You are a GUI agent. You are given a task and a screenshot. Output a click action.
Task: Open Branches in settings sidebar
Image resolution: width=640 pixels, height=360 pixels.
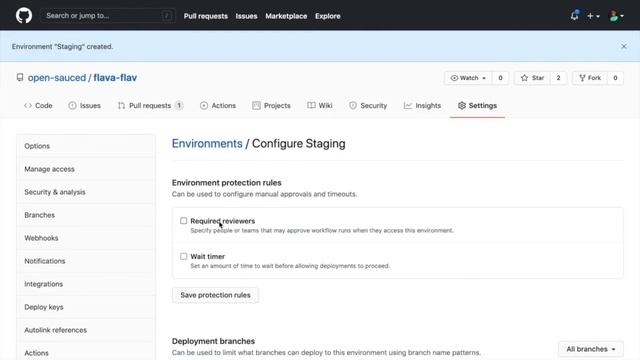[86, 215]
